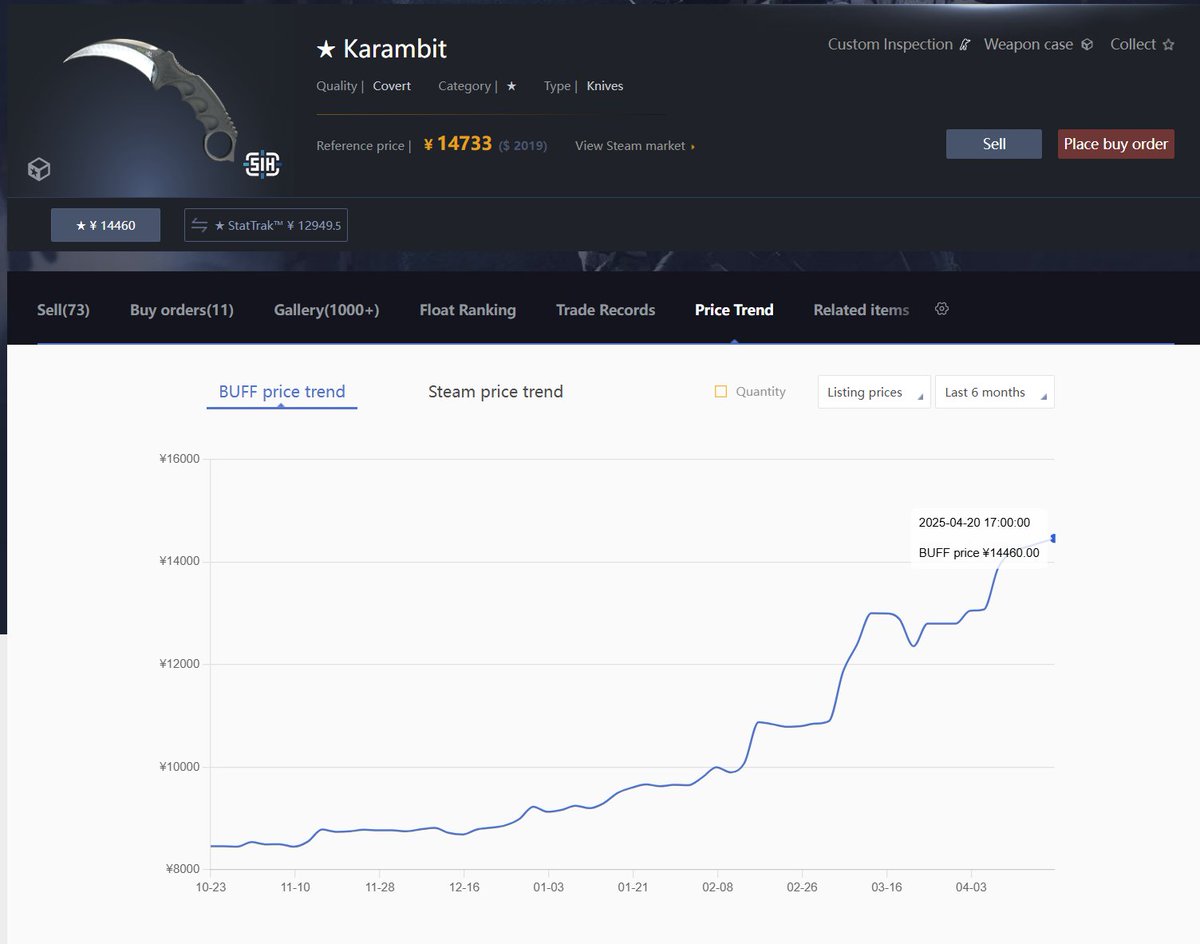Click the 11-10 date label

pyautogui.click(x=295, y=887)
